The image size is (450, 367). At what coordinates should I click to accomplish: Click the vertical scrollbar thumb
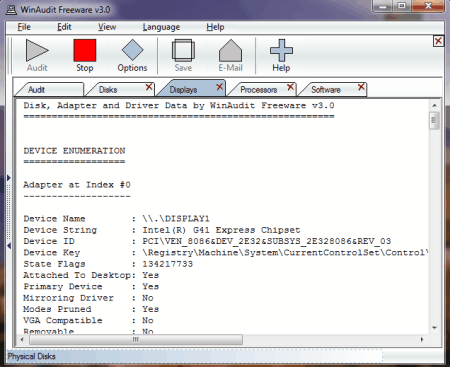coord(434,120)
